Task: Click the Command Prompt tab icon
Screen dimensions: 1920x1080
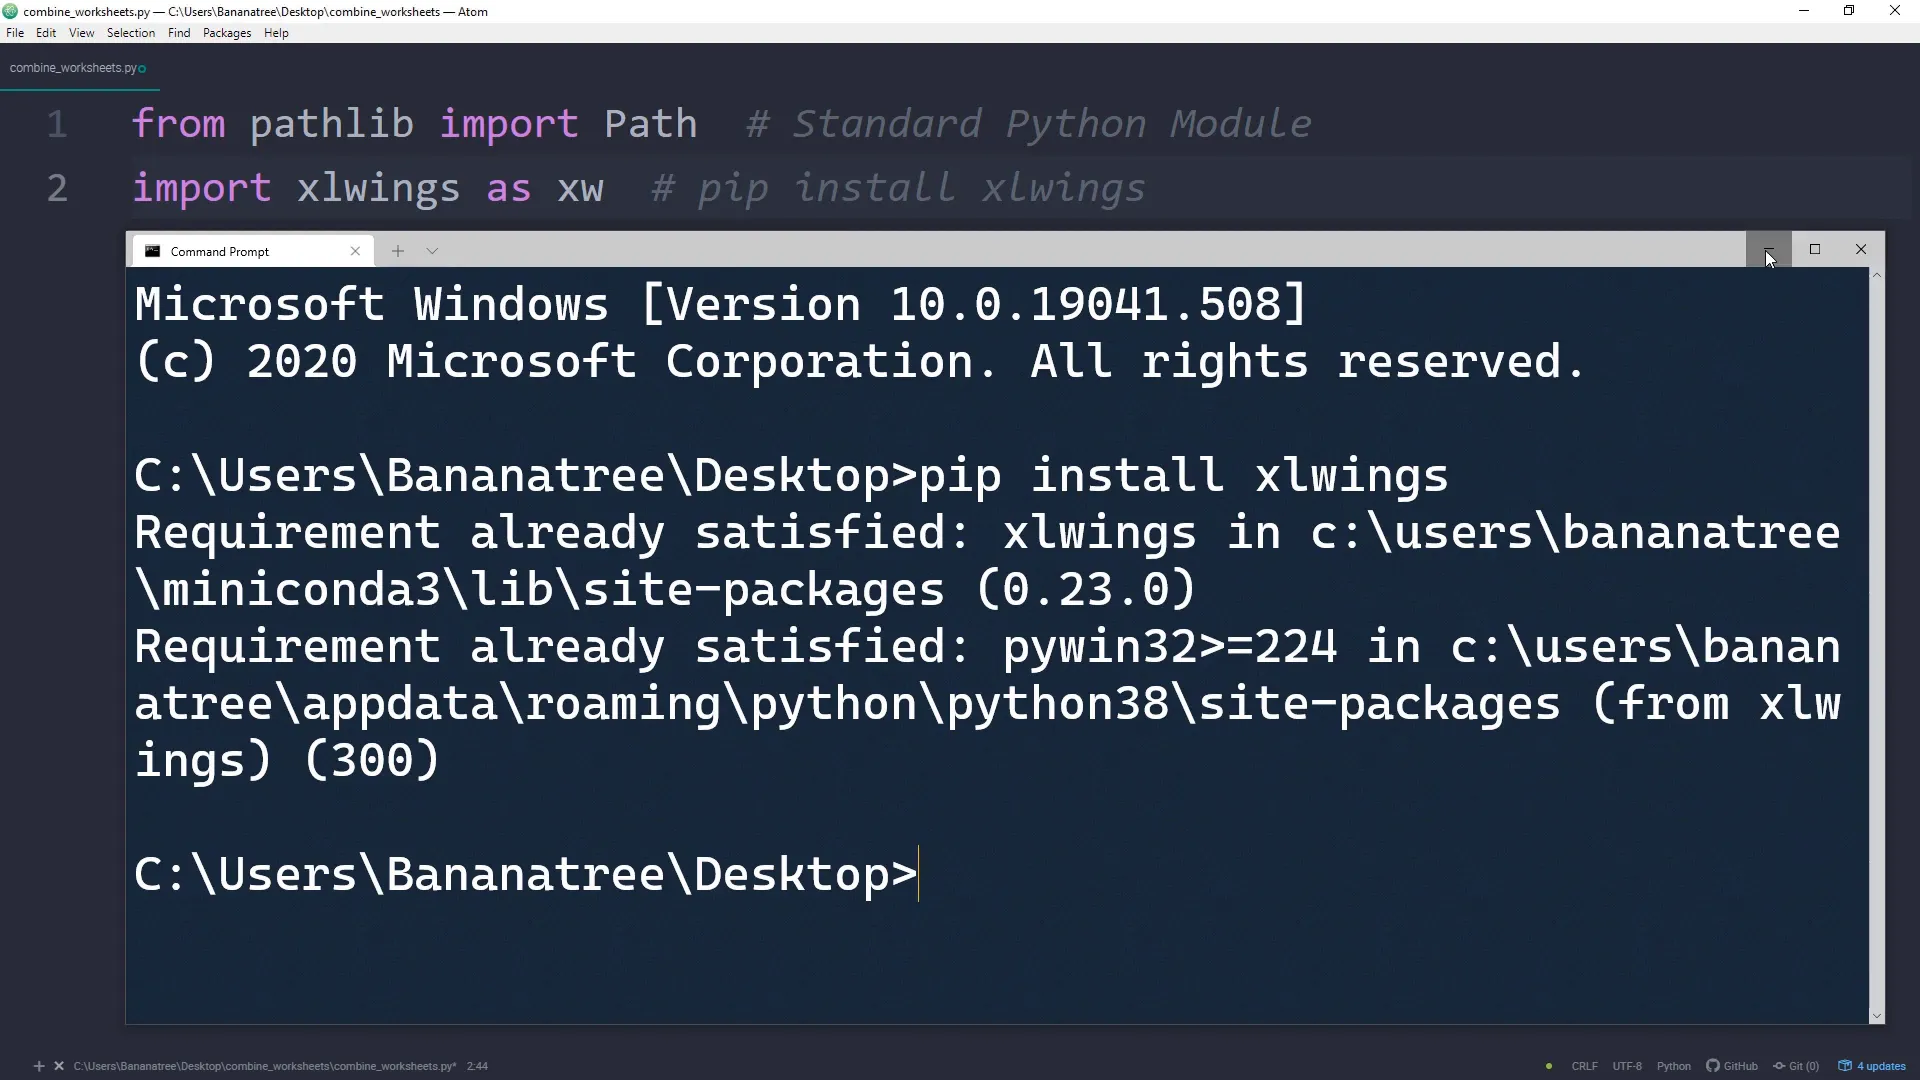Action: click(152, 251)
